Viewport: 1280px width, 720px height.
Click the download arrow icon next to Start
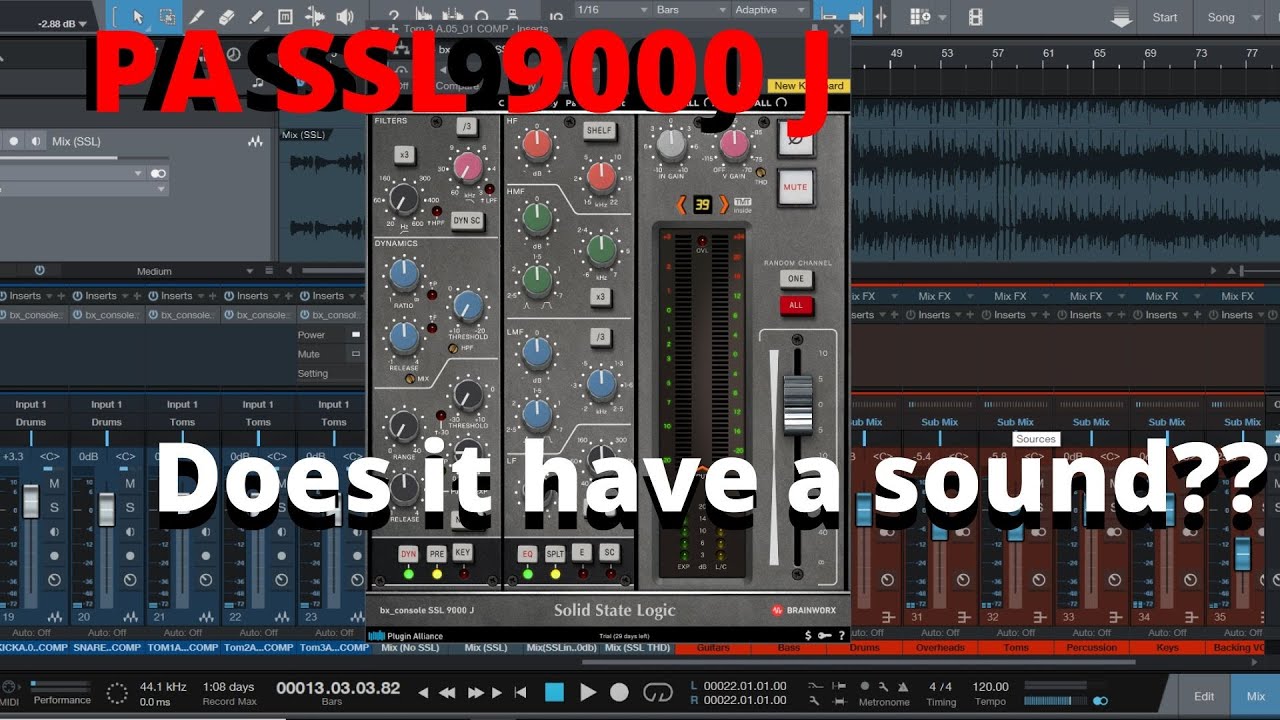point(1121,17)
